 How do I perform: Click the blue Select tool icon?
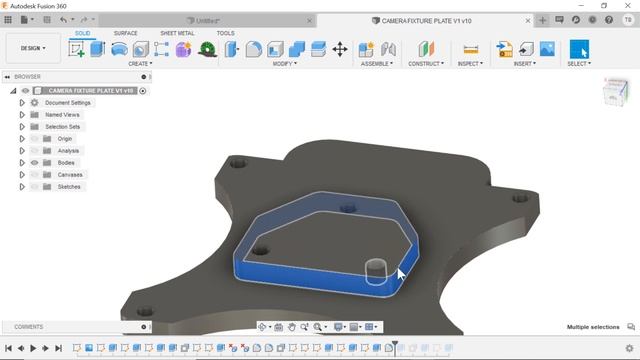click(579, 49)
